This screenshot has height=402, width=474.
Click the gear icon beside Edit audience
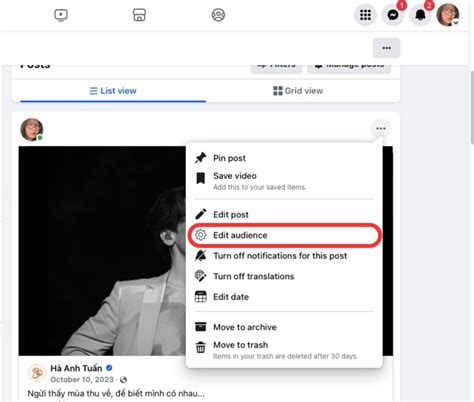coord(201,235)
